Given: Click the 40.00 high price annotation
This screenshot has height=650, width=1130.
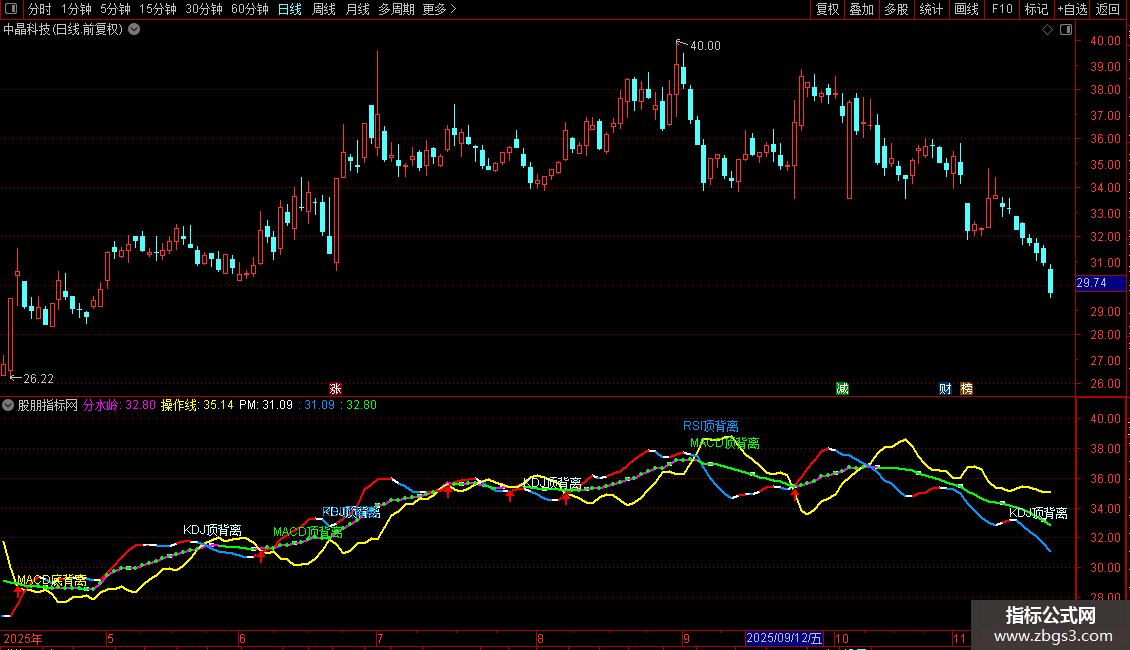Looking at the screenshot, I should [705, 45].
